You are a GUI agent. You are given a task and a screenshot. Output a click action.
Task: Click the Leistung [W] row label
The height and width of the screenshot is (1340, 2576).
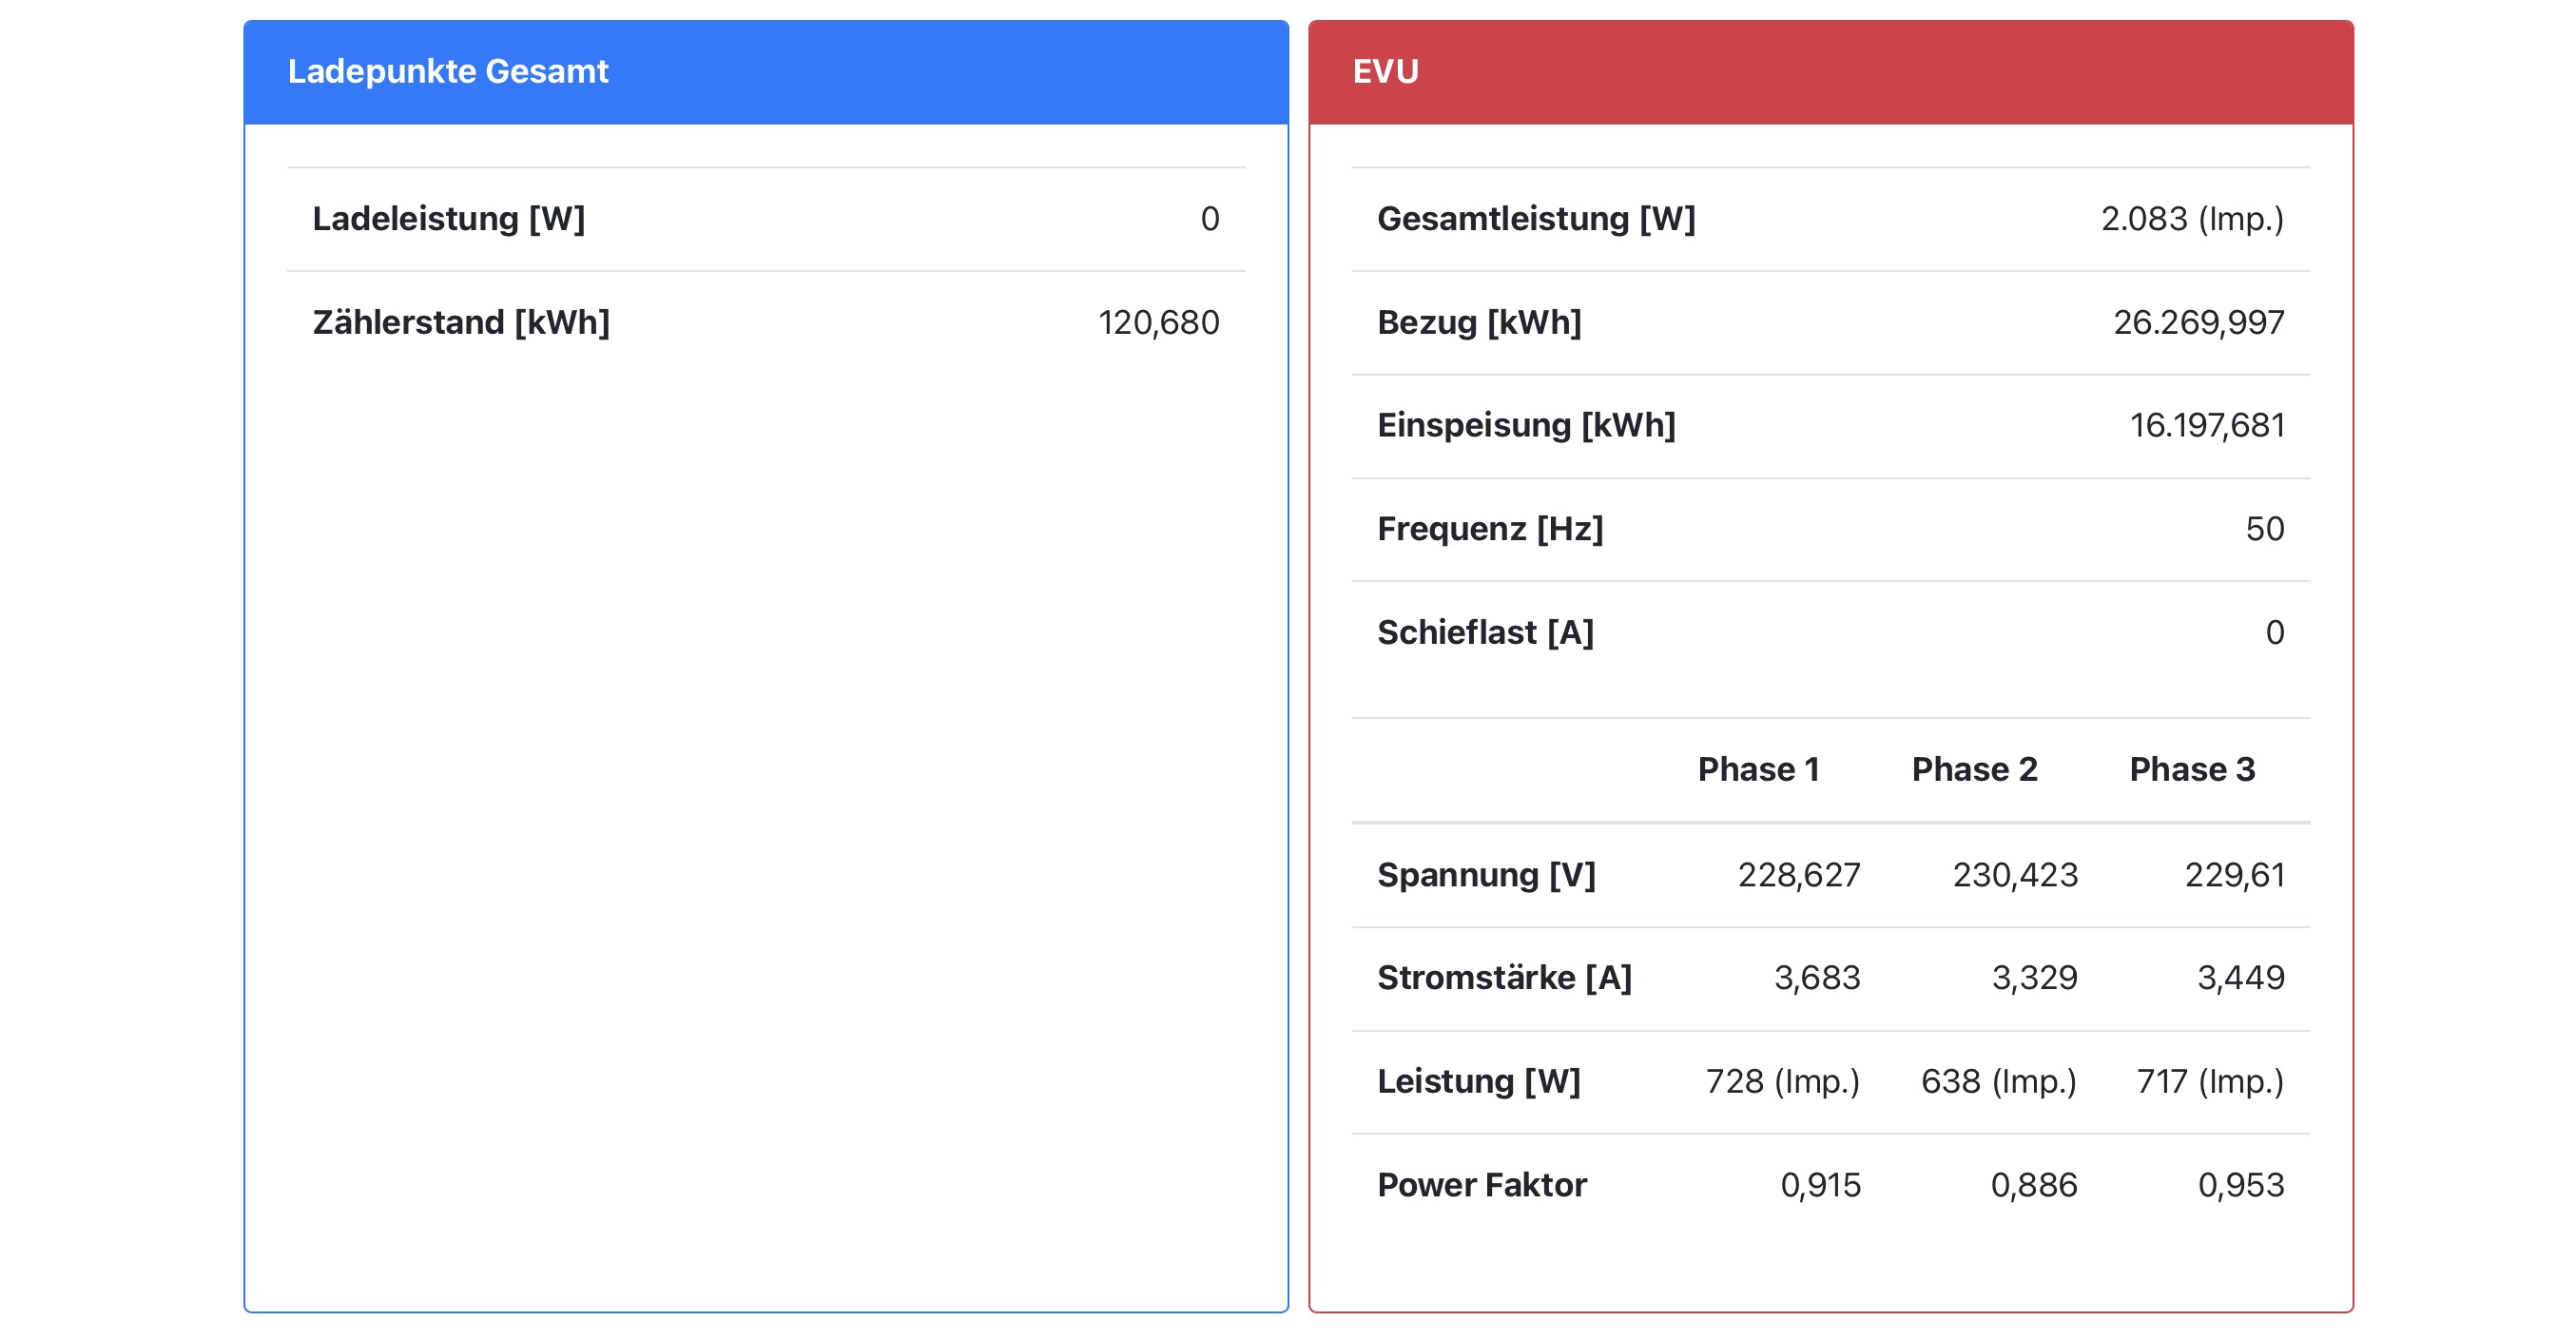1477,1081
